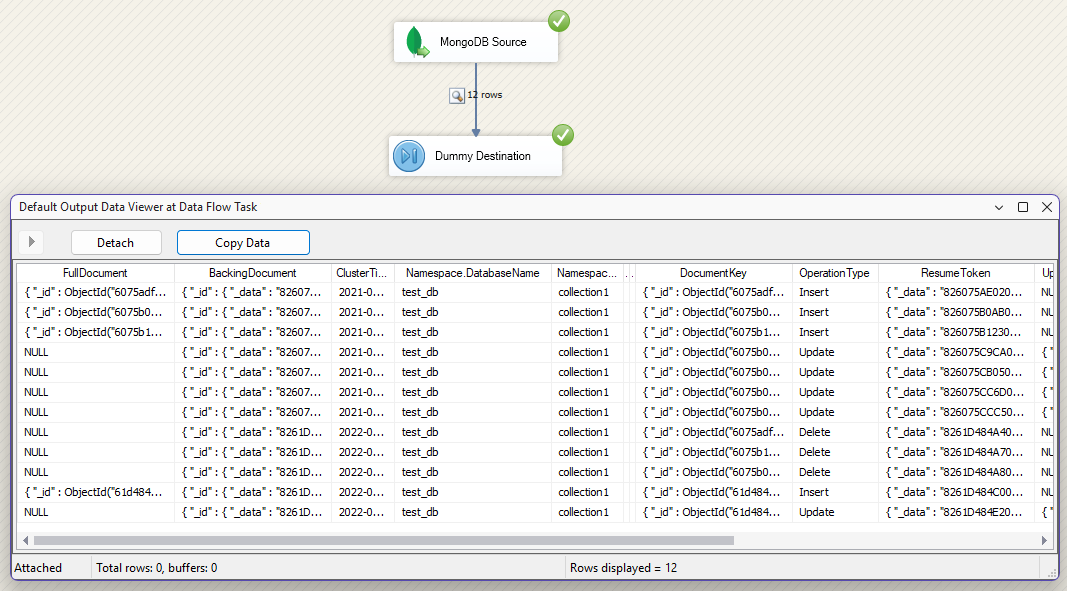Screen dimensions: 1067x591
Task: Click the BackingDocument column header
Action: click(252, 273)
